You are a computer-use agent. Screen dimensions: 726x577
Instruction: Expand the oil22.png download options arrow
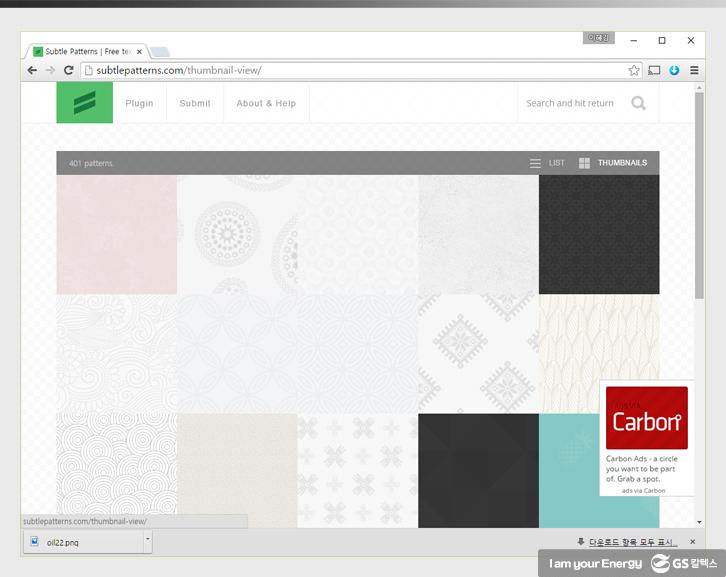click(x=147, y=541)
